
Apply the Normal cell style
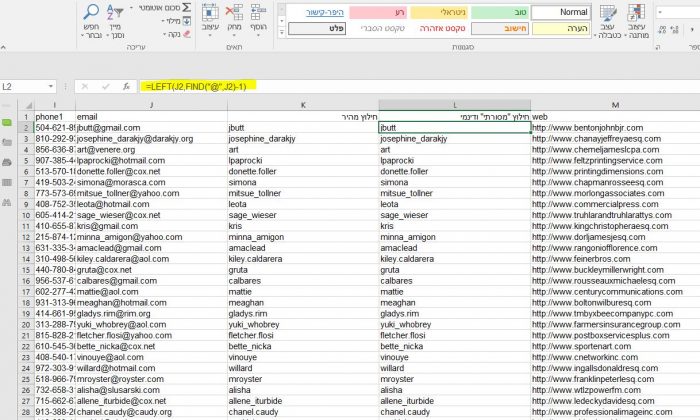(561, 12)
